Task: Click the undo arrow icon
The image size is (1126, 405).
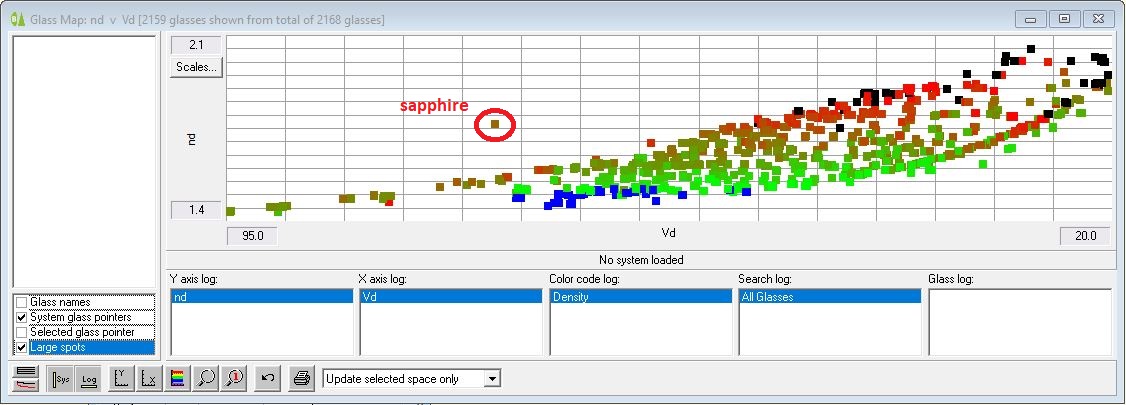Action: click(x=267, y=379)
